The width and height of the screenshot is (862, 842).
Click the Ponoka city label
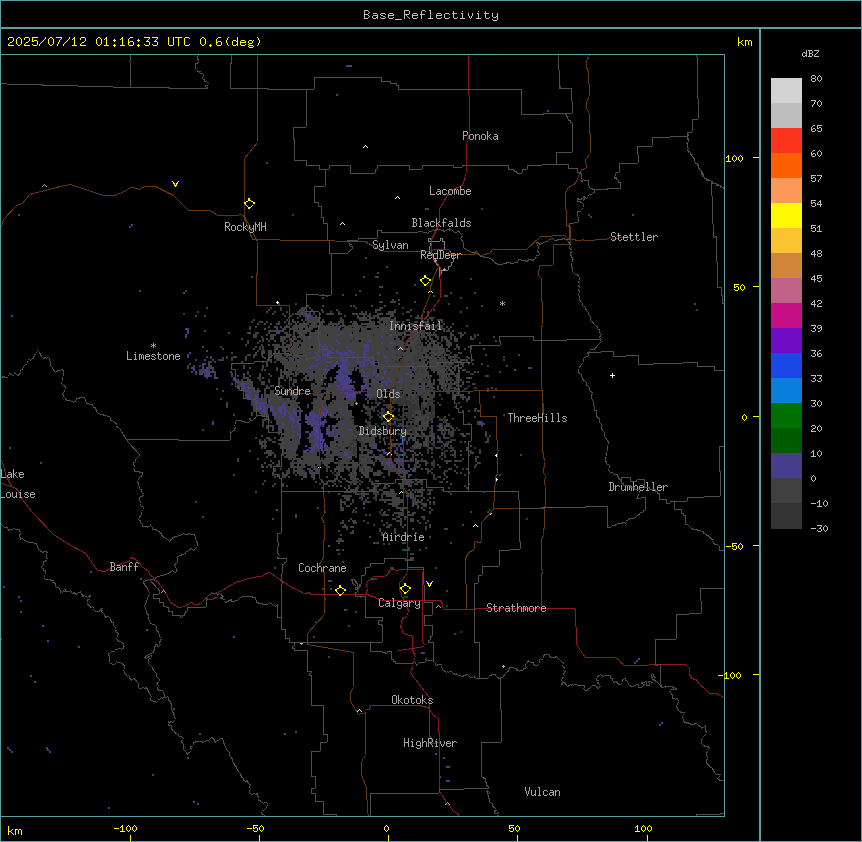coord(480,136)
